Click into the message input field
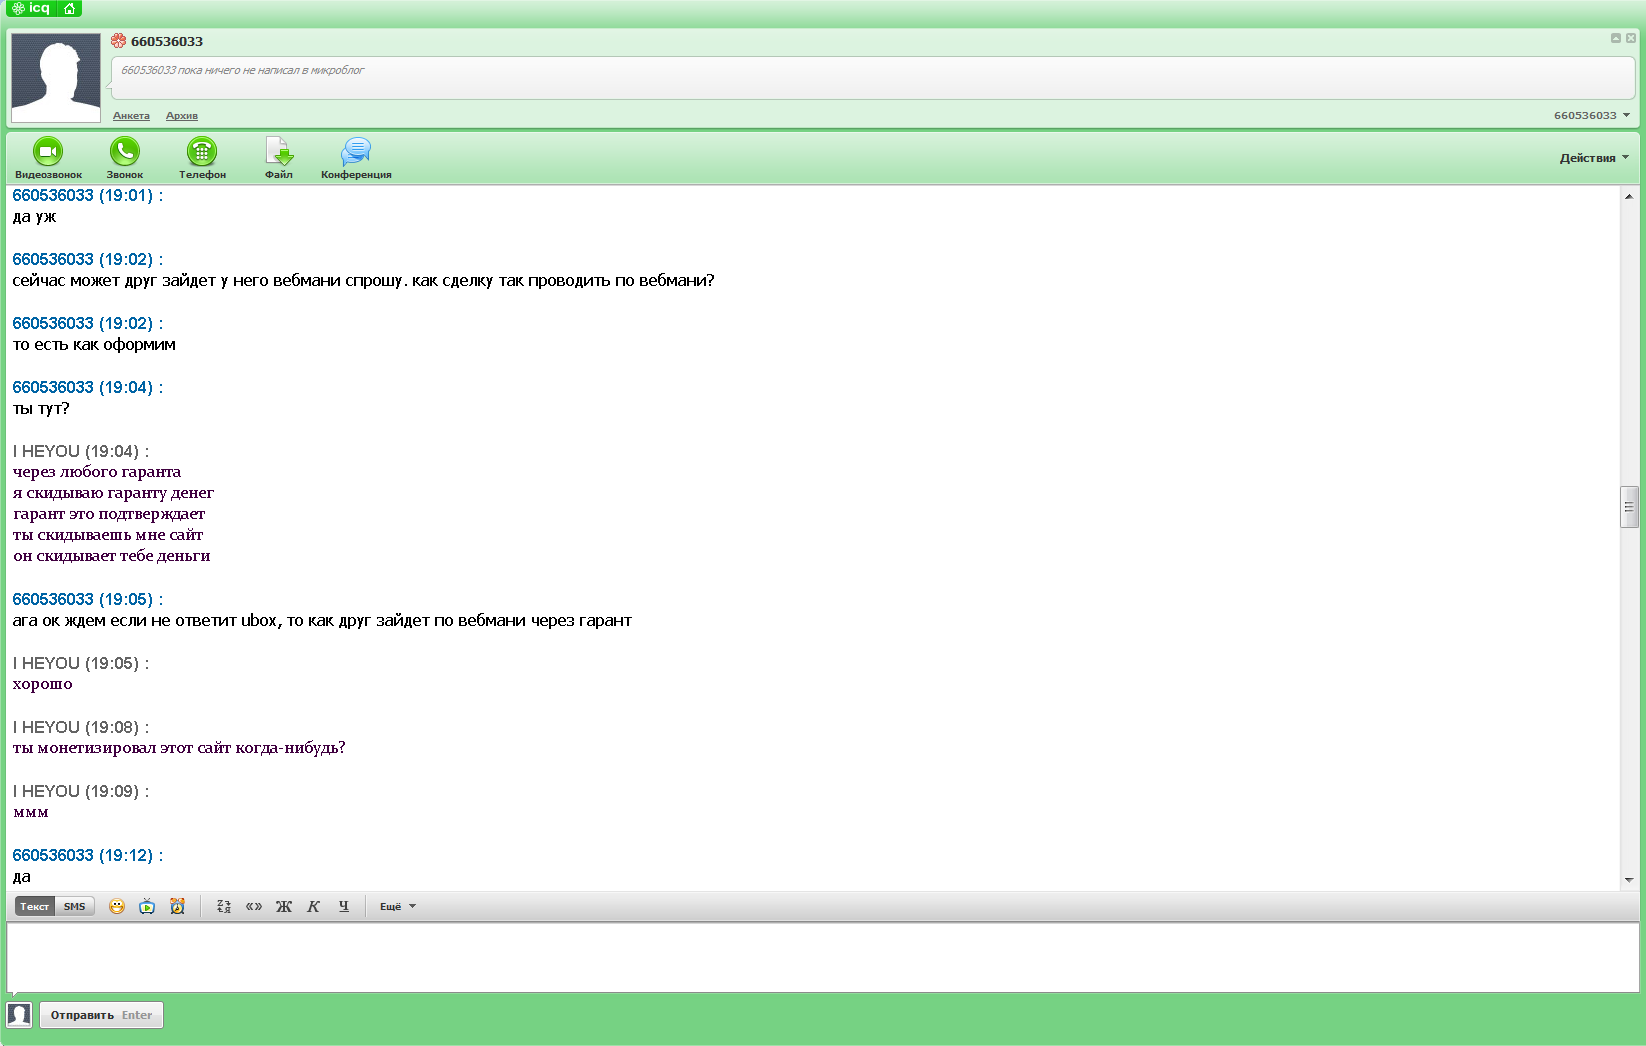Viewport: 1646px width, 1046px height. point(822,957)
